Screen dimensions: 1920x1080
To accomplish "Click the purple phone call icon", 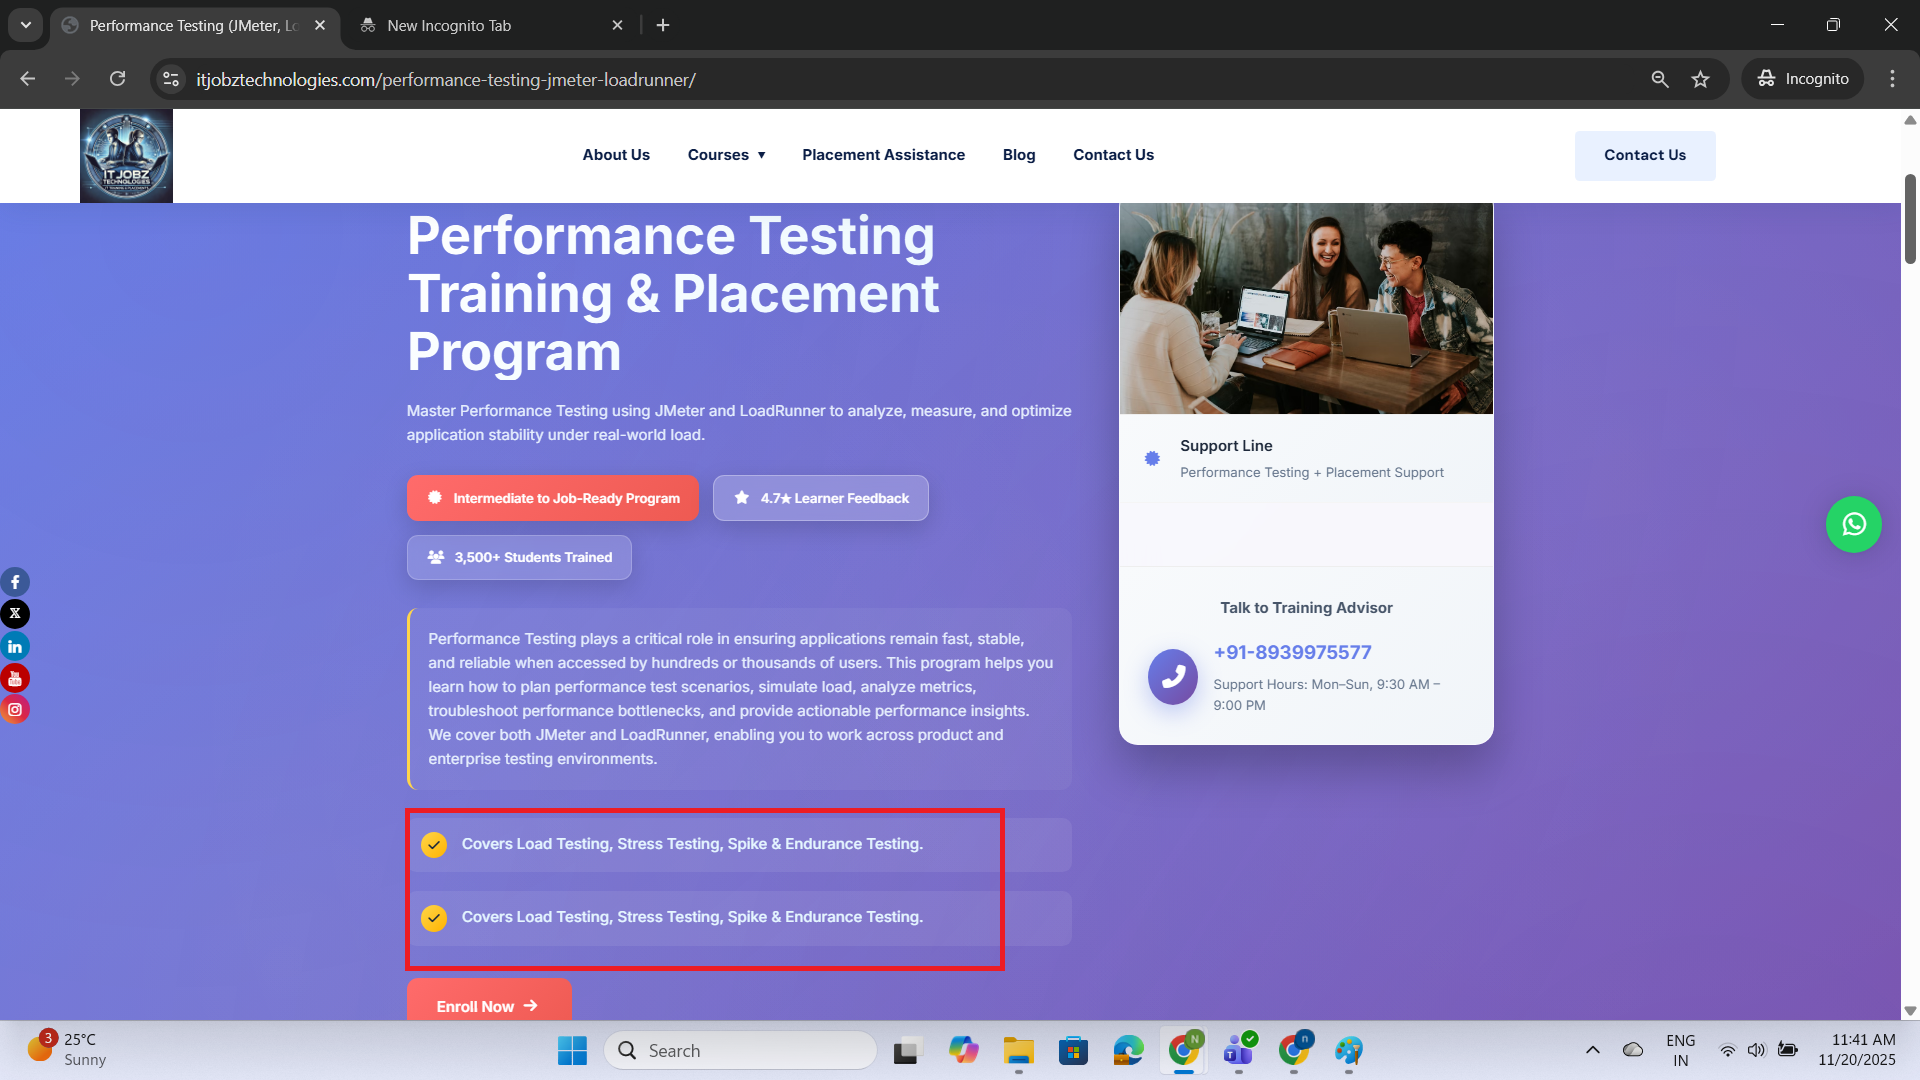I will 1173,677.
